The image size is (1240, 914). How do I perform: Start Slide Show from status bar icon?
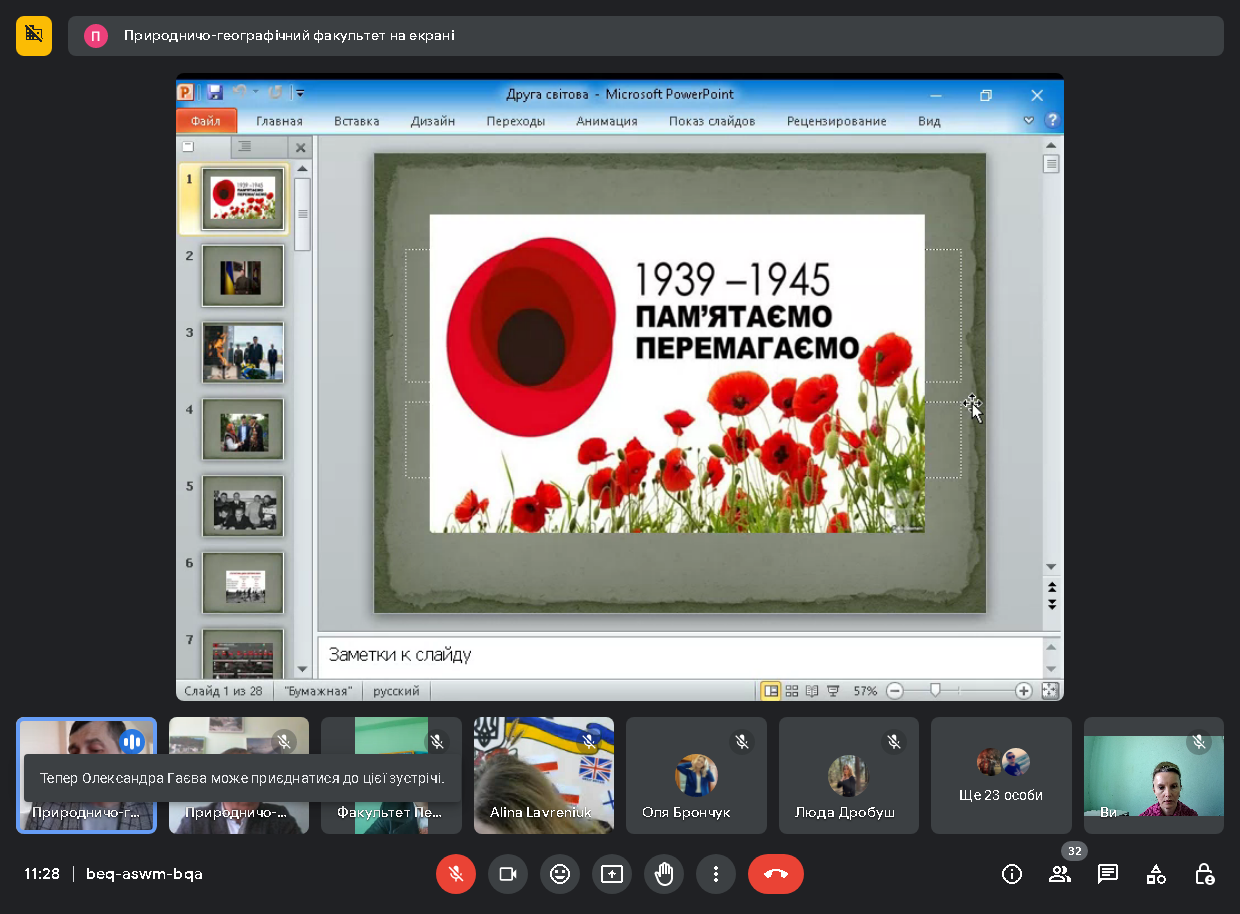coord(833,691)
